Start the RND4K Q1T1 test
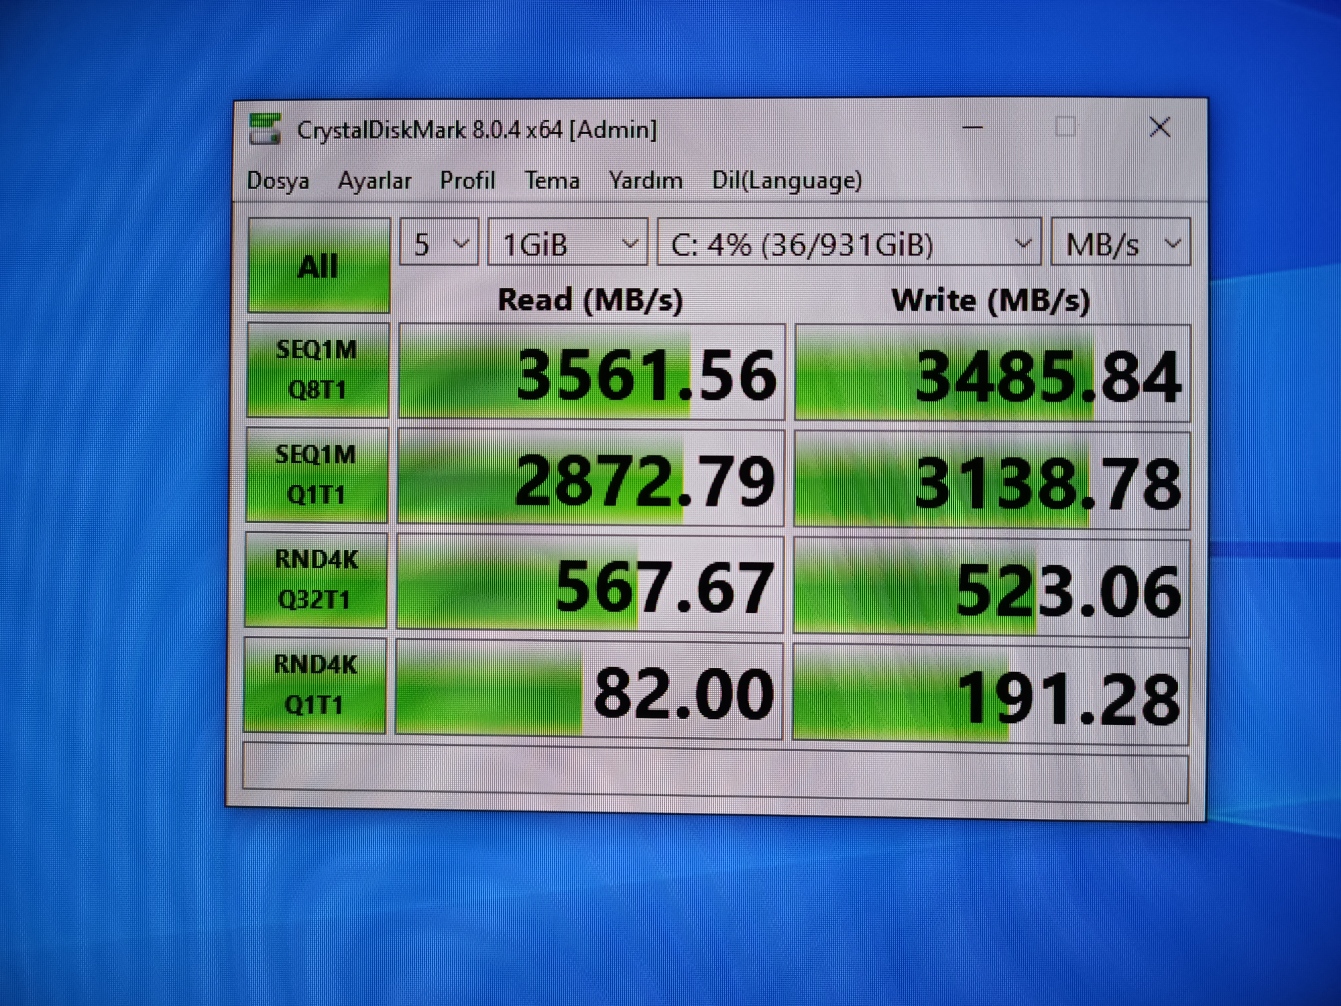Screen dimensions: 1341x1006 coord(315,686)
